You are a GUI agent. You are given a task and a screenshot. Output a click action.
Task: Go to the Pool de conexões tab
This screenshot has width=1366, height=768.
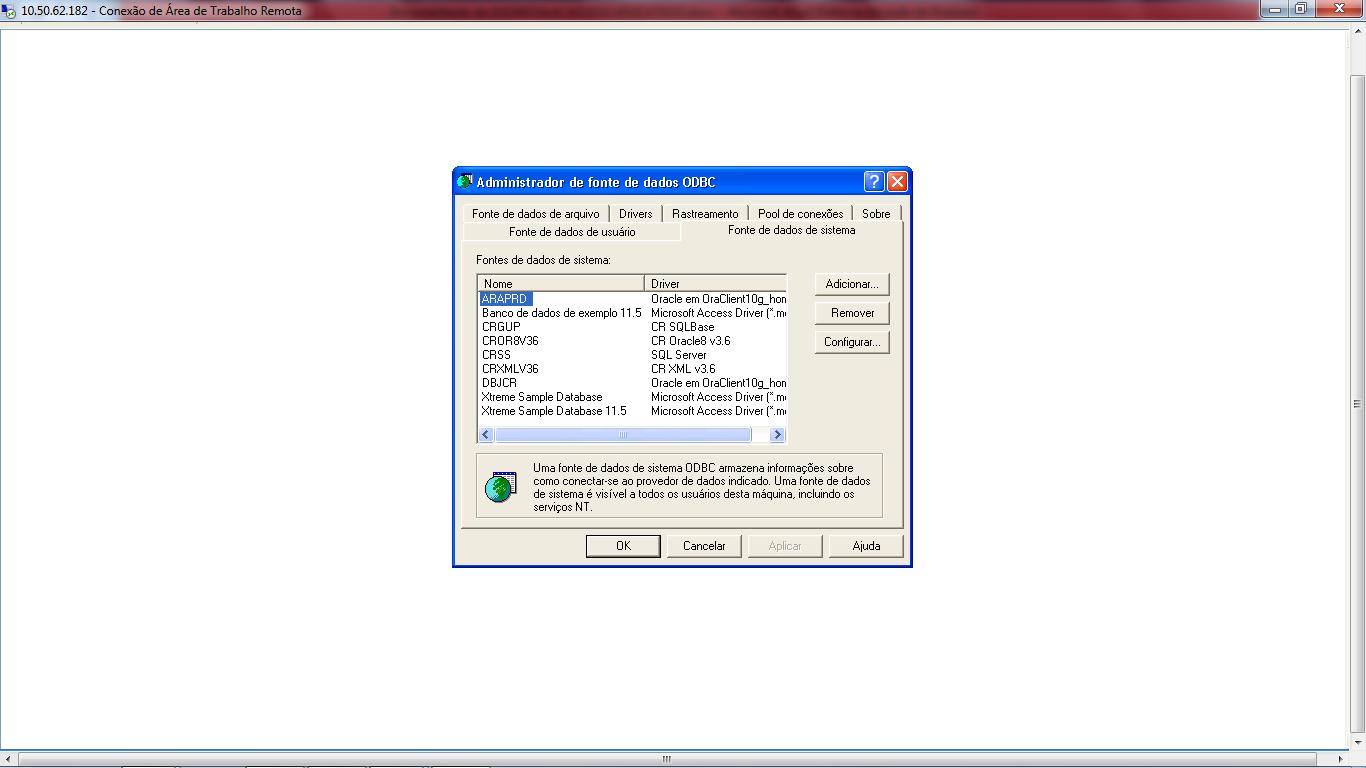pyautogui.click(x=800, y=213)
